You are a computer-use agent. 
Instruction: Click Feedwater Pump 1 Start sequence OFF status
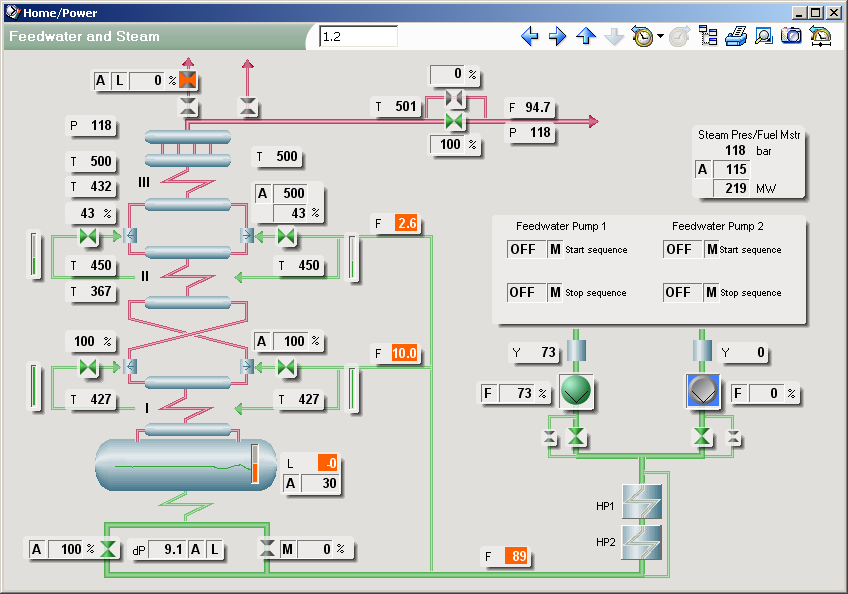pyautogui.click(x=526, y=249)
